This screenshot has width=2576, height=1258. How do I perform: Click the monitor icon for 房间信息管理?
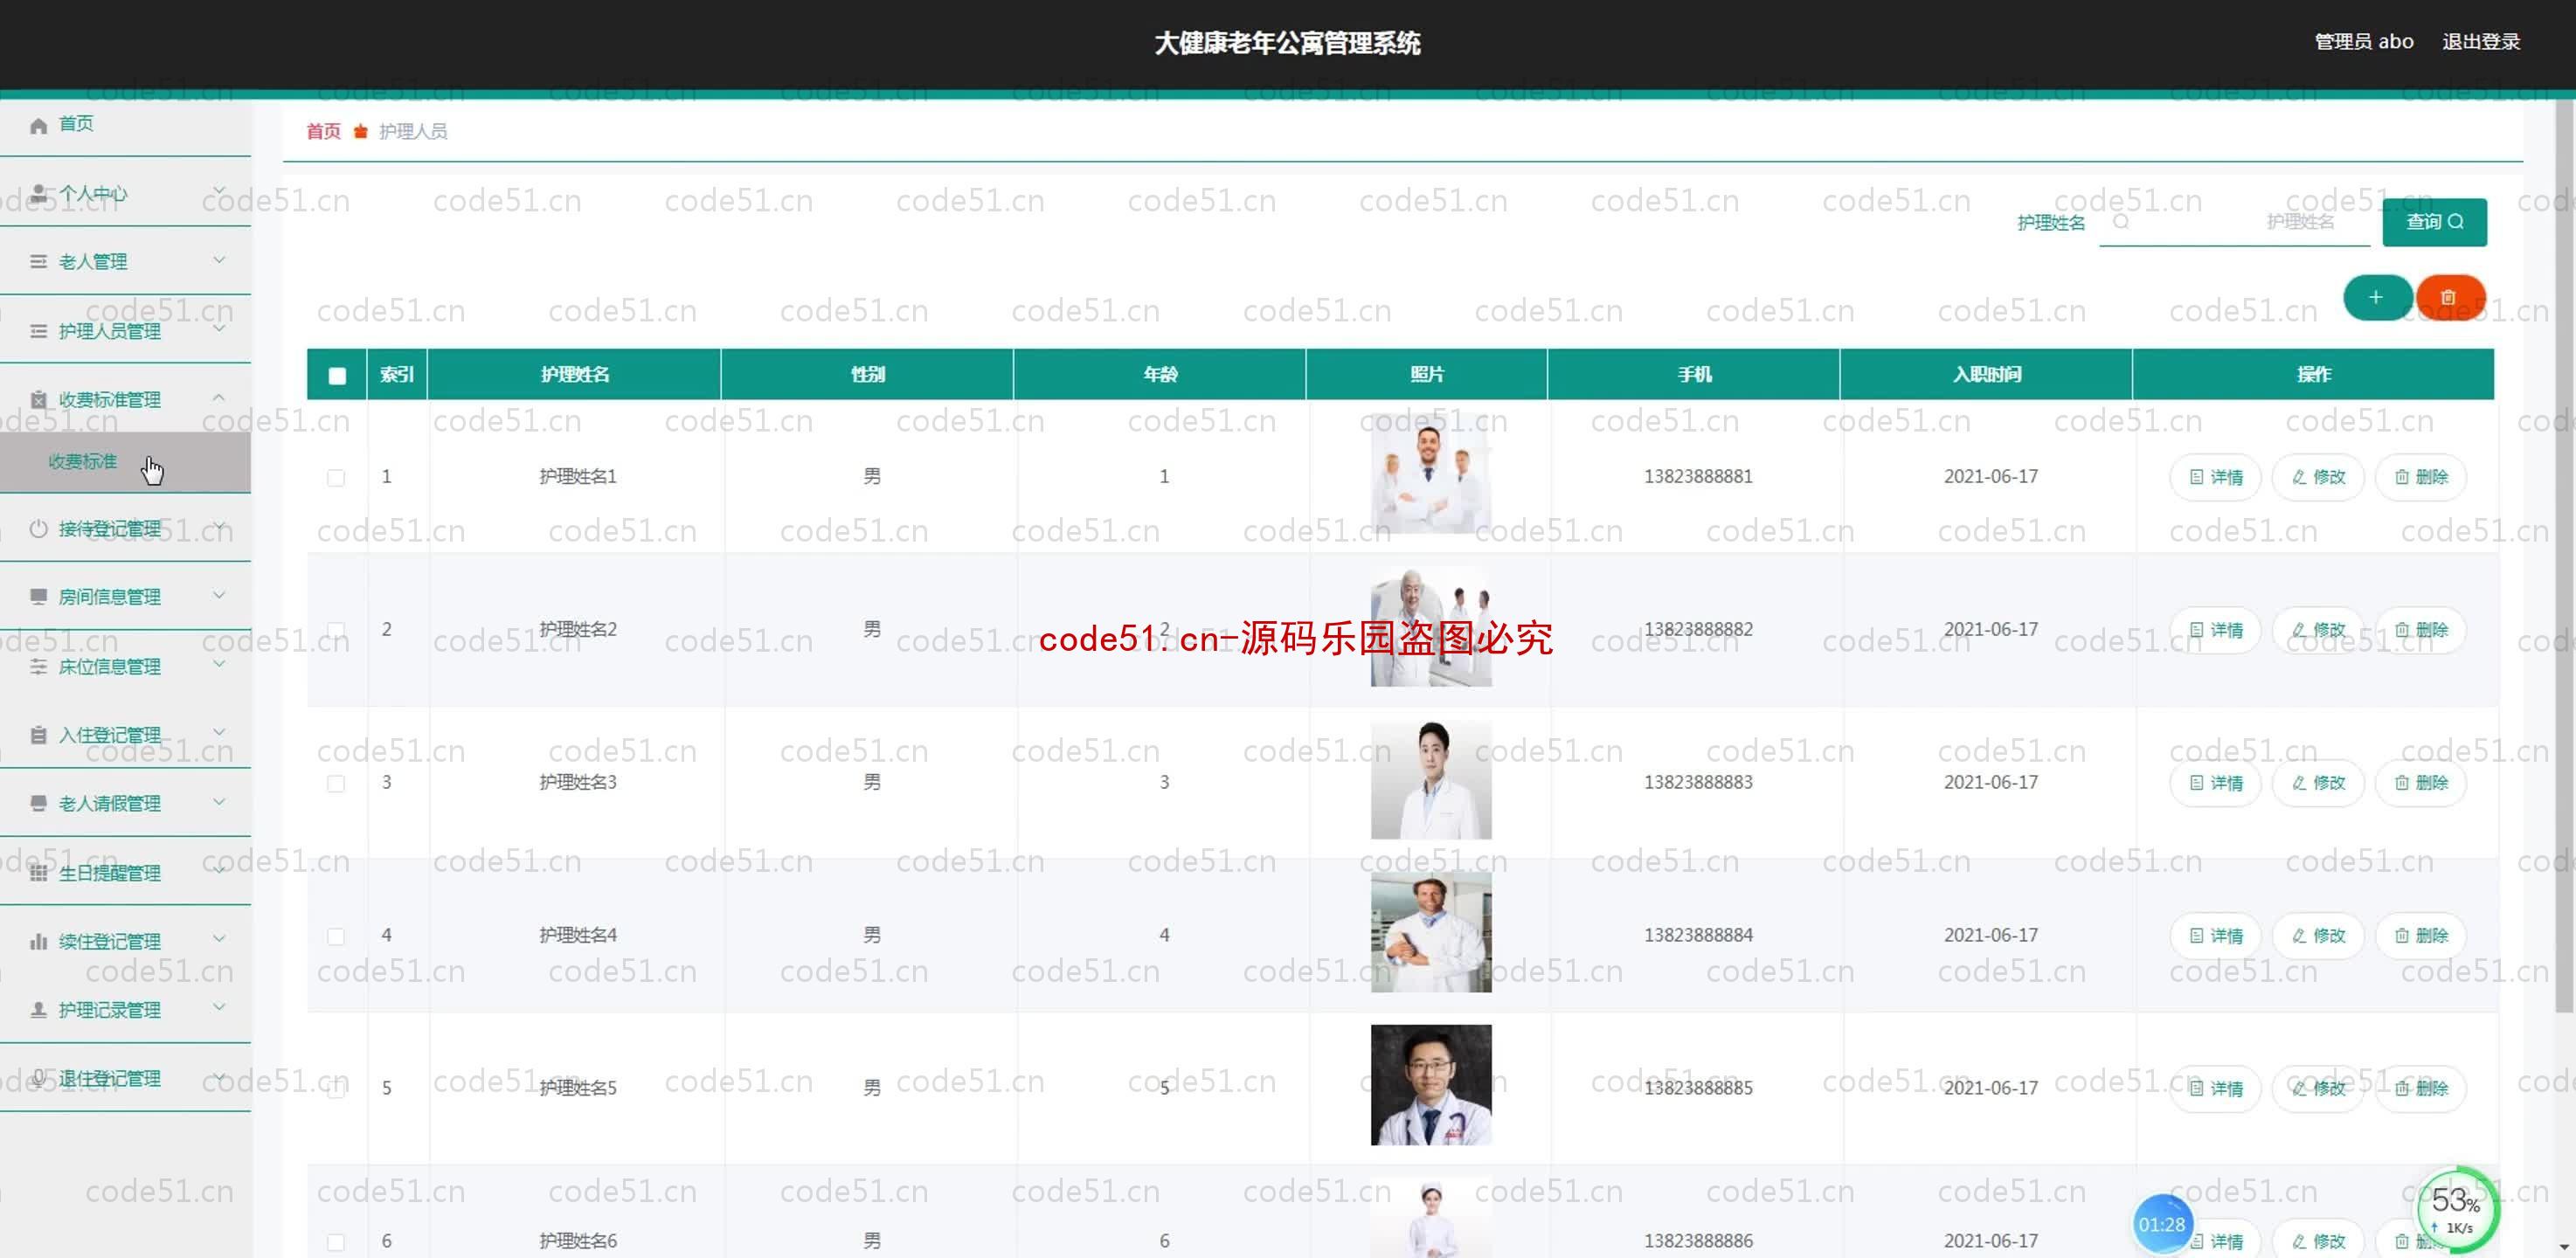(38, 596)
